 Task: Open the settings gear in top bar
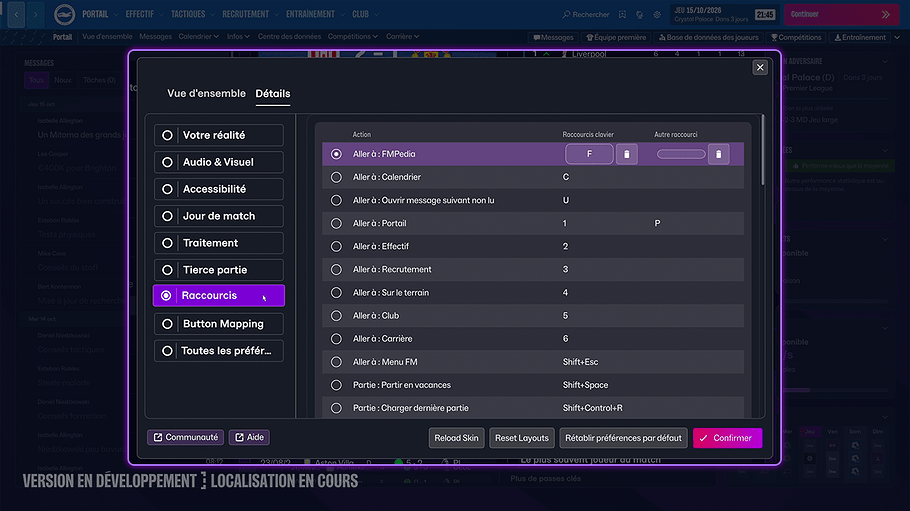pyautogui.click(x=657, y=15)
